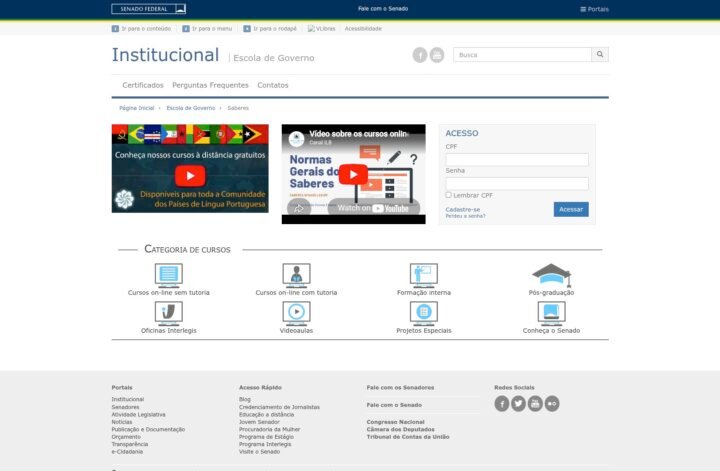Open the Facebook icon in the header
The height and width of the screenshot is (471, 720).
tap(420, 55)
